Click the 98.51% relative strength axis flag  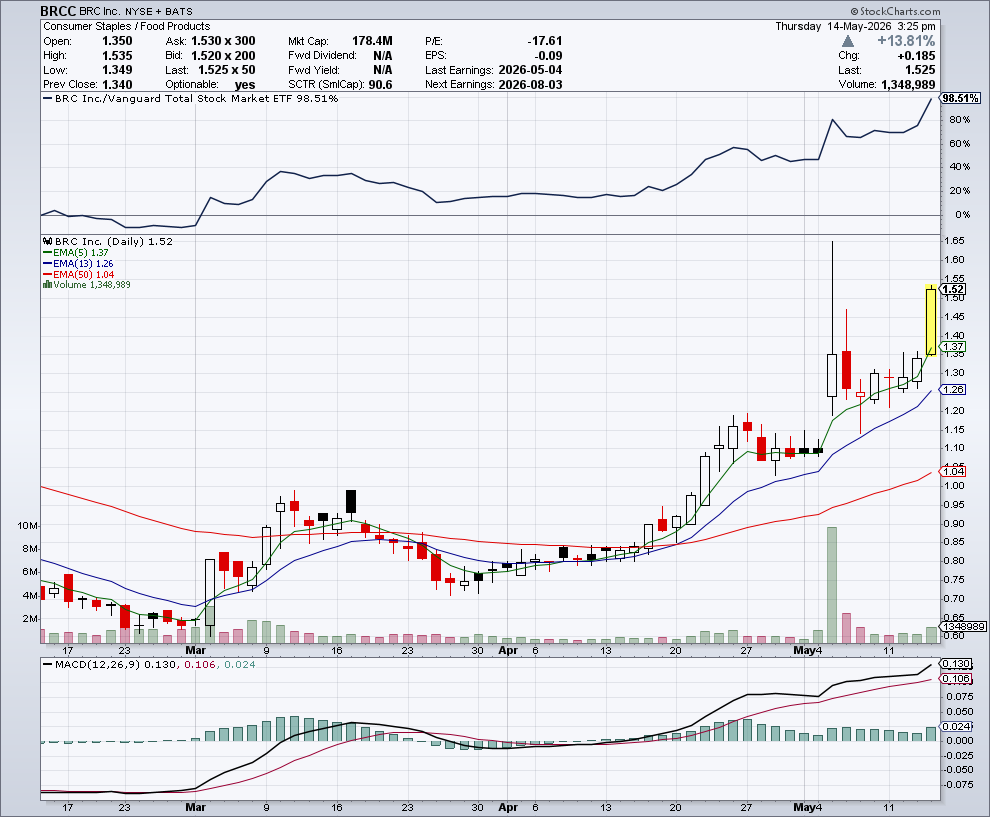point(960,98)
